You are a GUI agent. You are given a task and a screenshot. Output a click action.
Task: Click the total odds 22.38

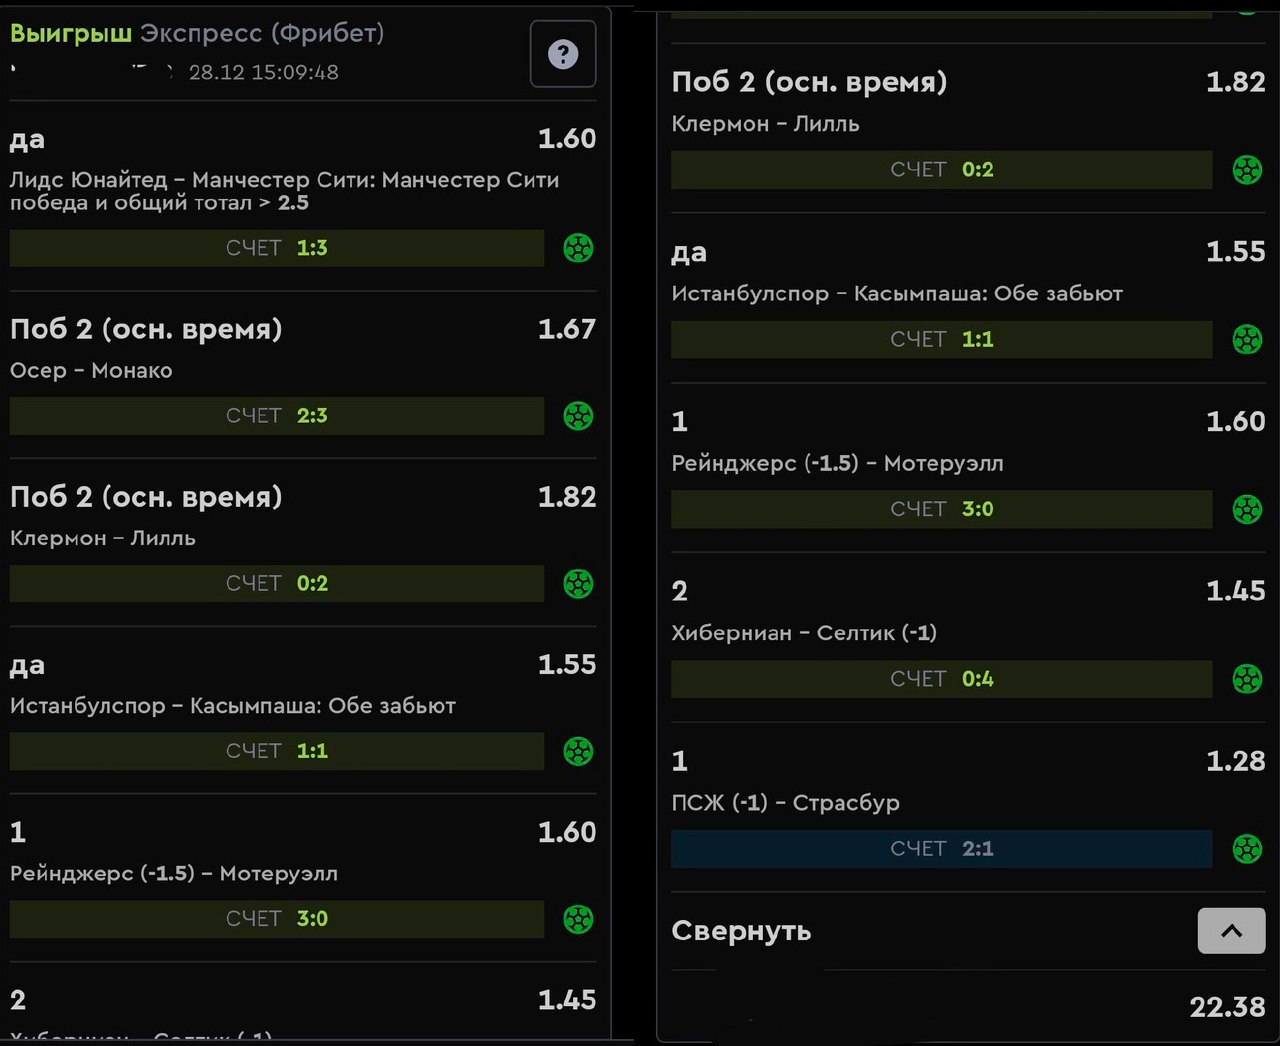tap(1227, 1007)
